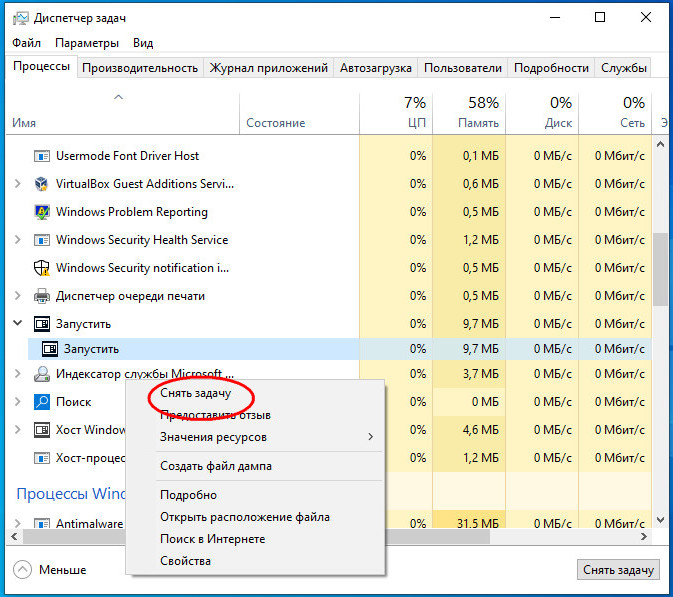Click the horizontal scrollbar right arrow
The width and height of the screenshot is (673, 597).
coord(644,536)
